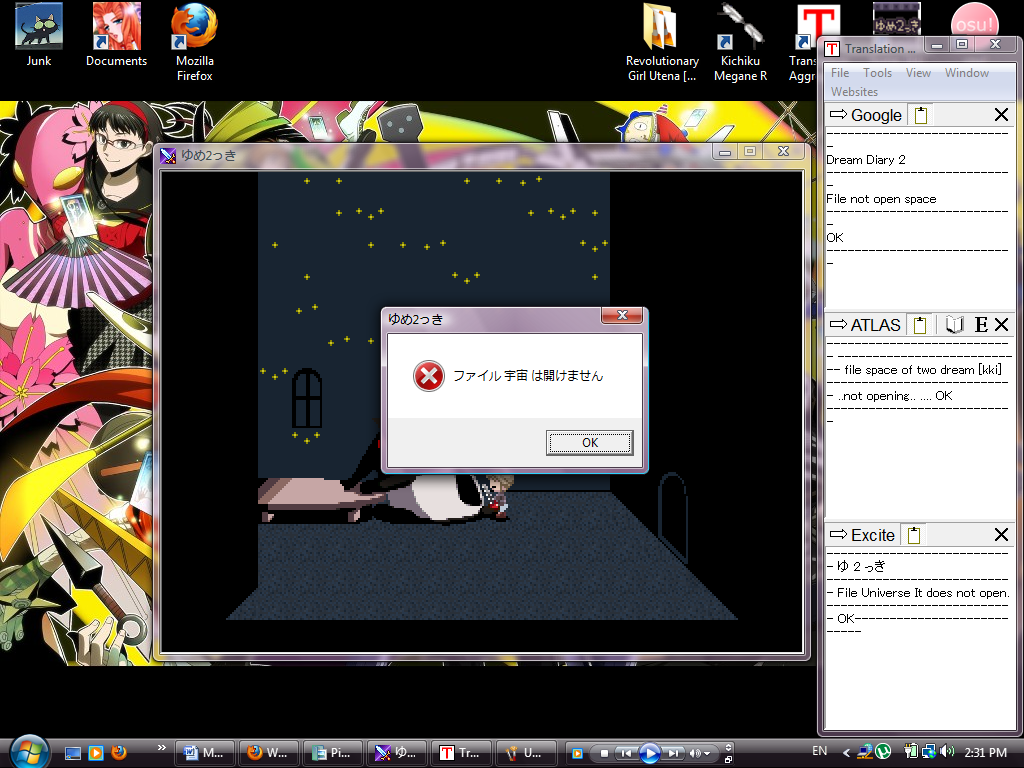Close the Google translation panel
Viewport: 1024px width, 768px height.
tap(1000, 115)
